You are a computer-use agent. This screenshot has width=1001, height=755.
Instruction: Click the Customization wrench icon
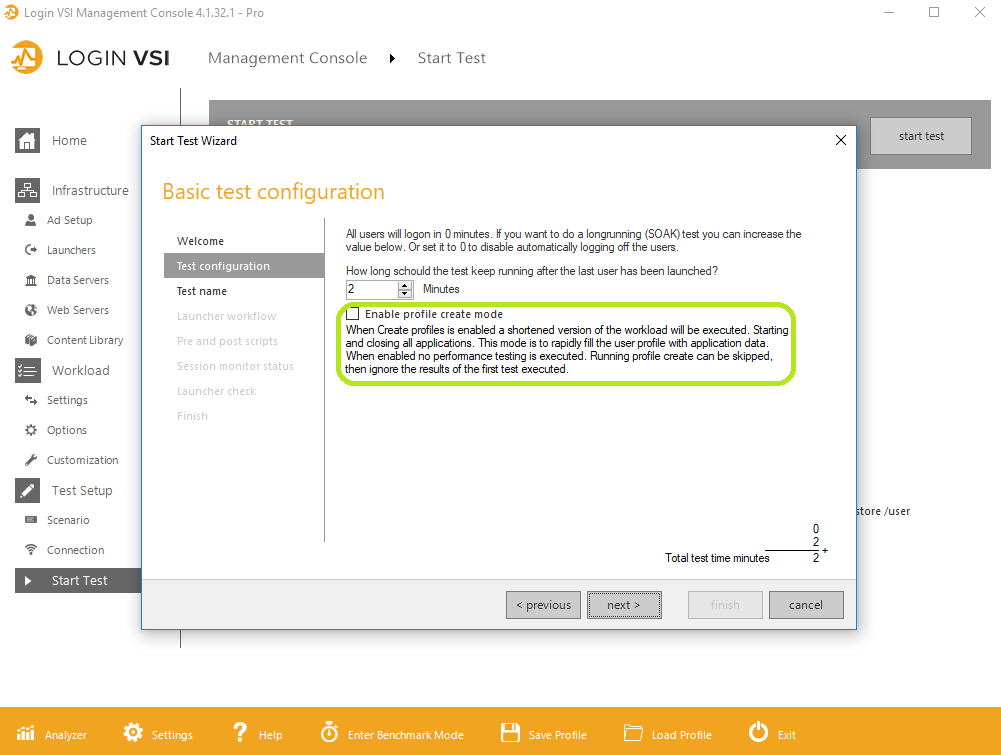pyautogui.click(x=31, y=460)
